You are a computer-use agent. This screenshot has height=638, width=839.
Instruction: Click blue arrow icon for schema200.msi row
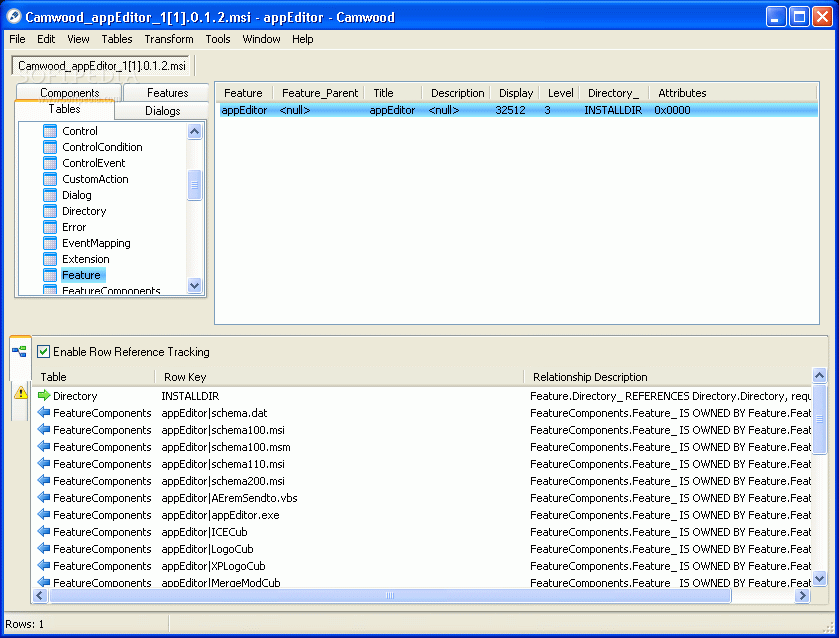(44, 481)
